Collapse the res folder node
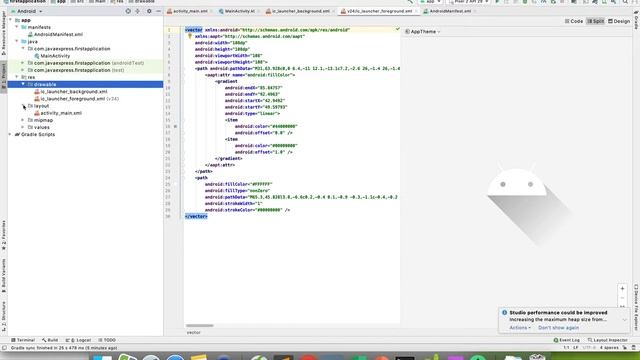Image resolution: width=640 pixels, height=360 pixels. (17, 77)
